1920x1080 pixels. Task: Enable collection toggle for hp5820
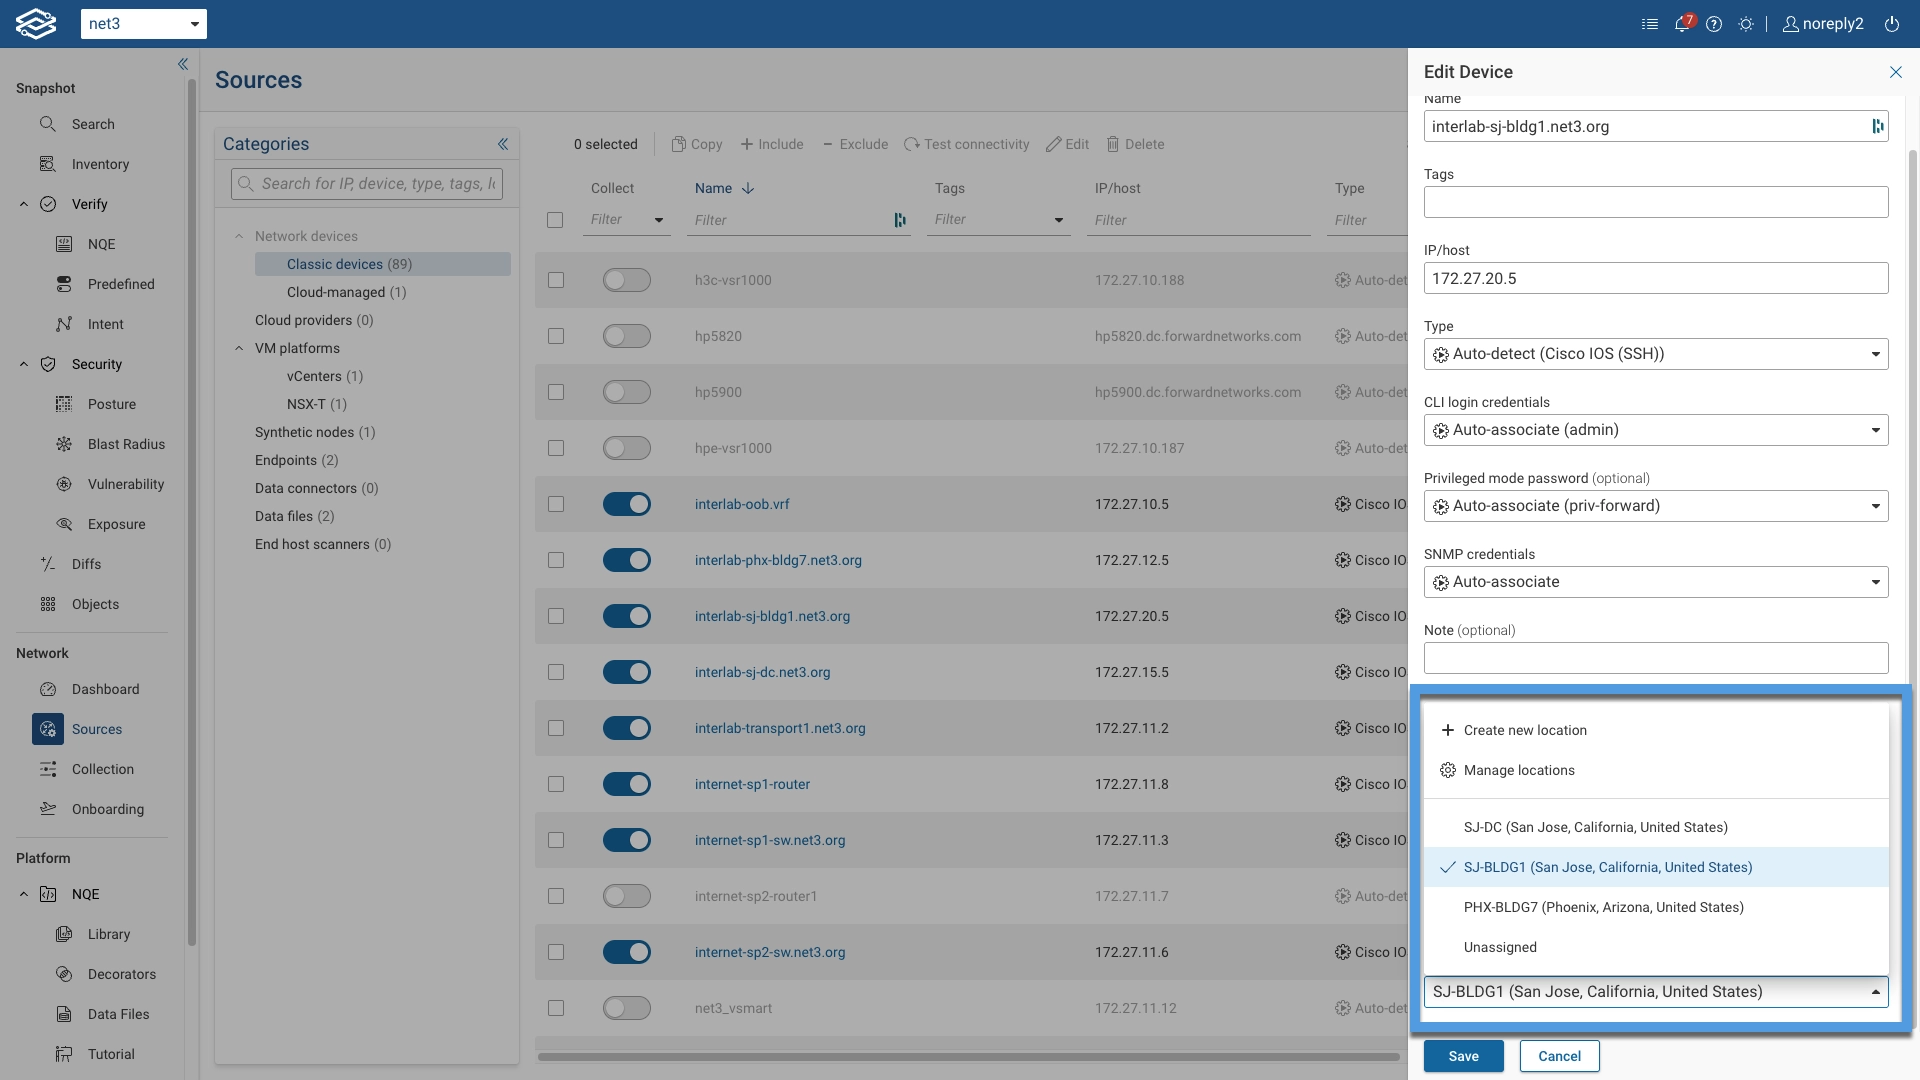pos(627,336)
